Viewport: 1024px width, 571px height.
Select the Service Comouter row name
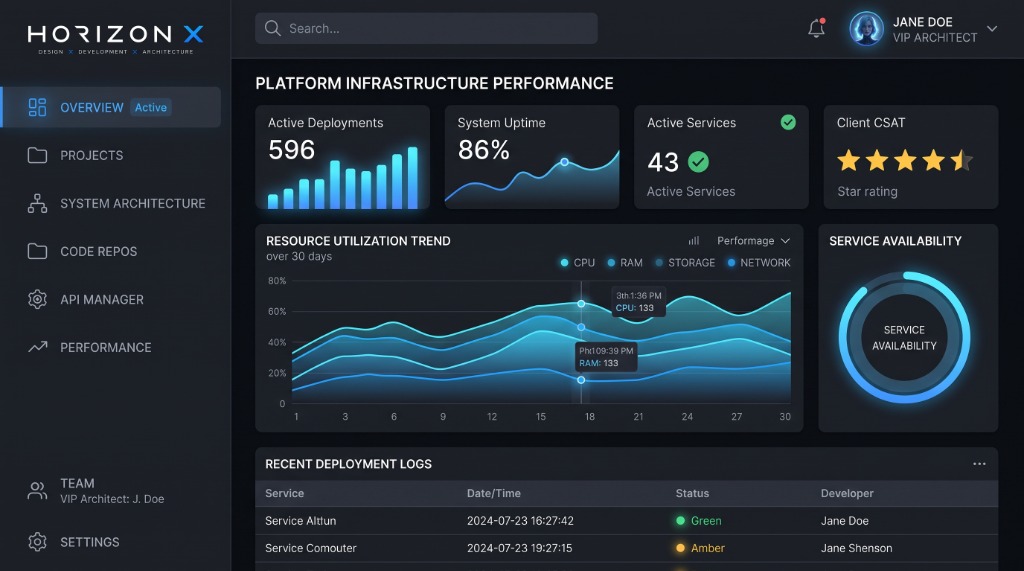click(x=311, y=548)
